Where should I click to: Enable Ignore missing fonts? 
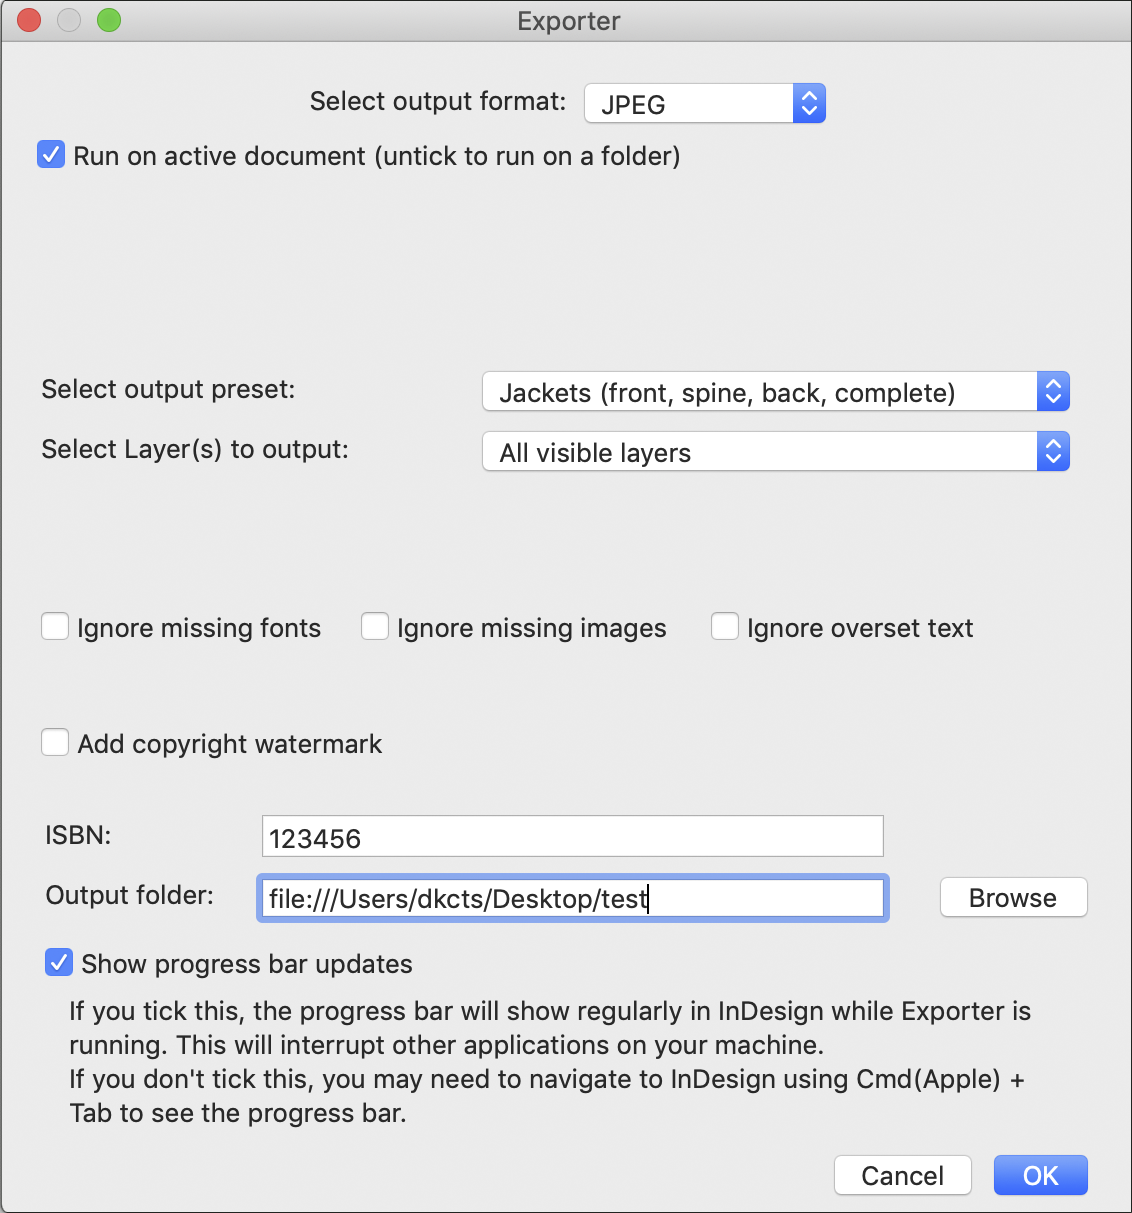(x=55, y=627)
